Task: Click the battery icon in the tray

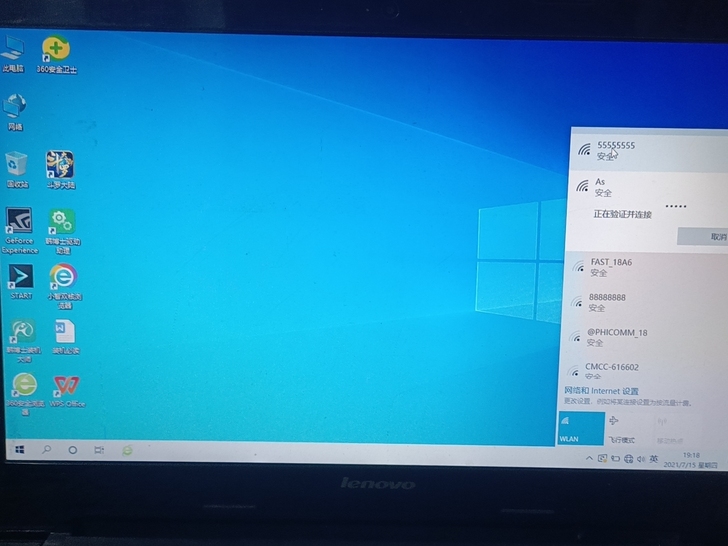Action: pos(615,459)
